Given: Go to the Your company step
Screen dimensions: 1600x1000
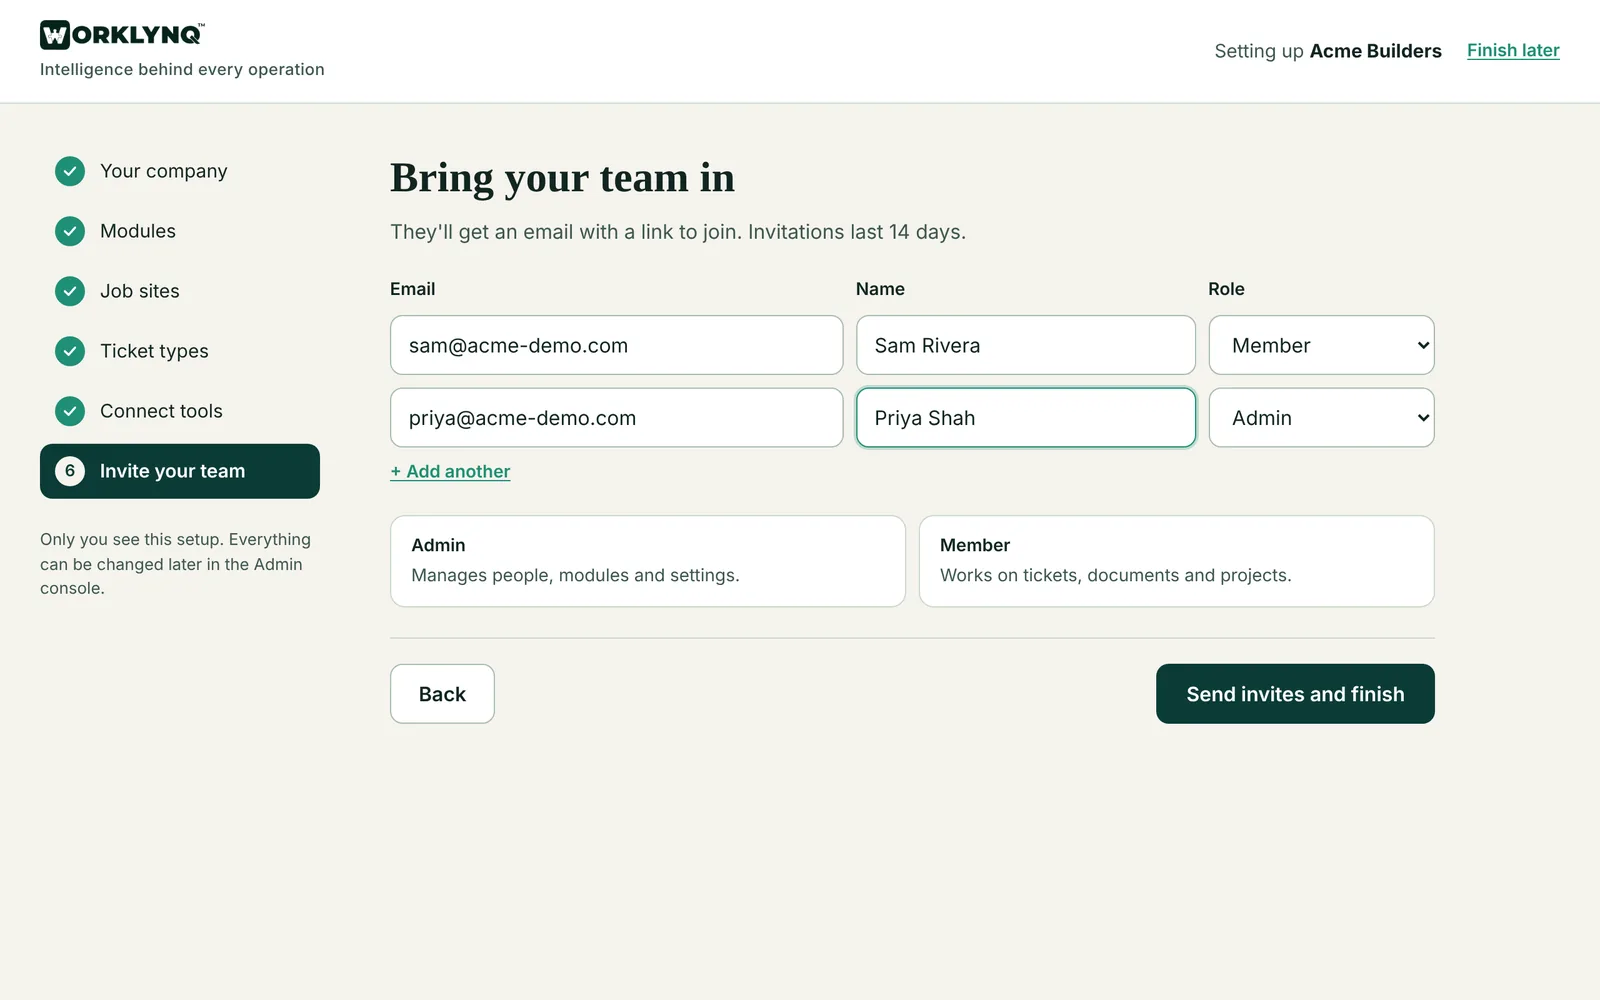Looking at the screenshot, I should (180, 171).
